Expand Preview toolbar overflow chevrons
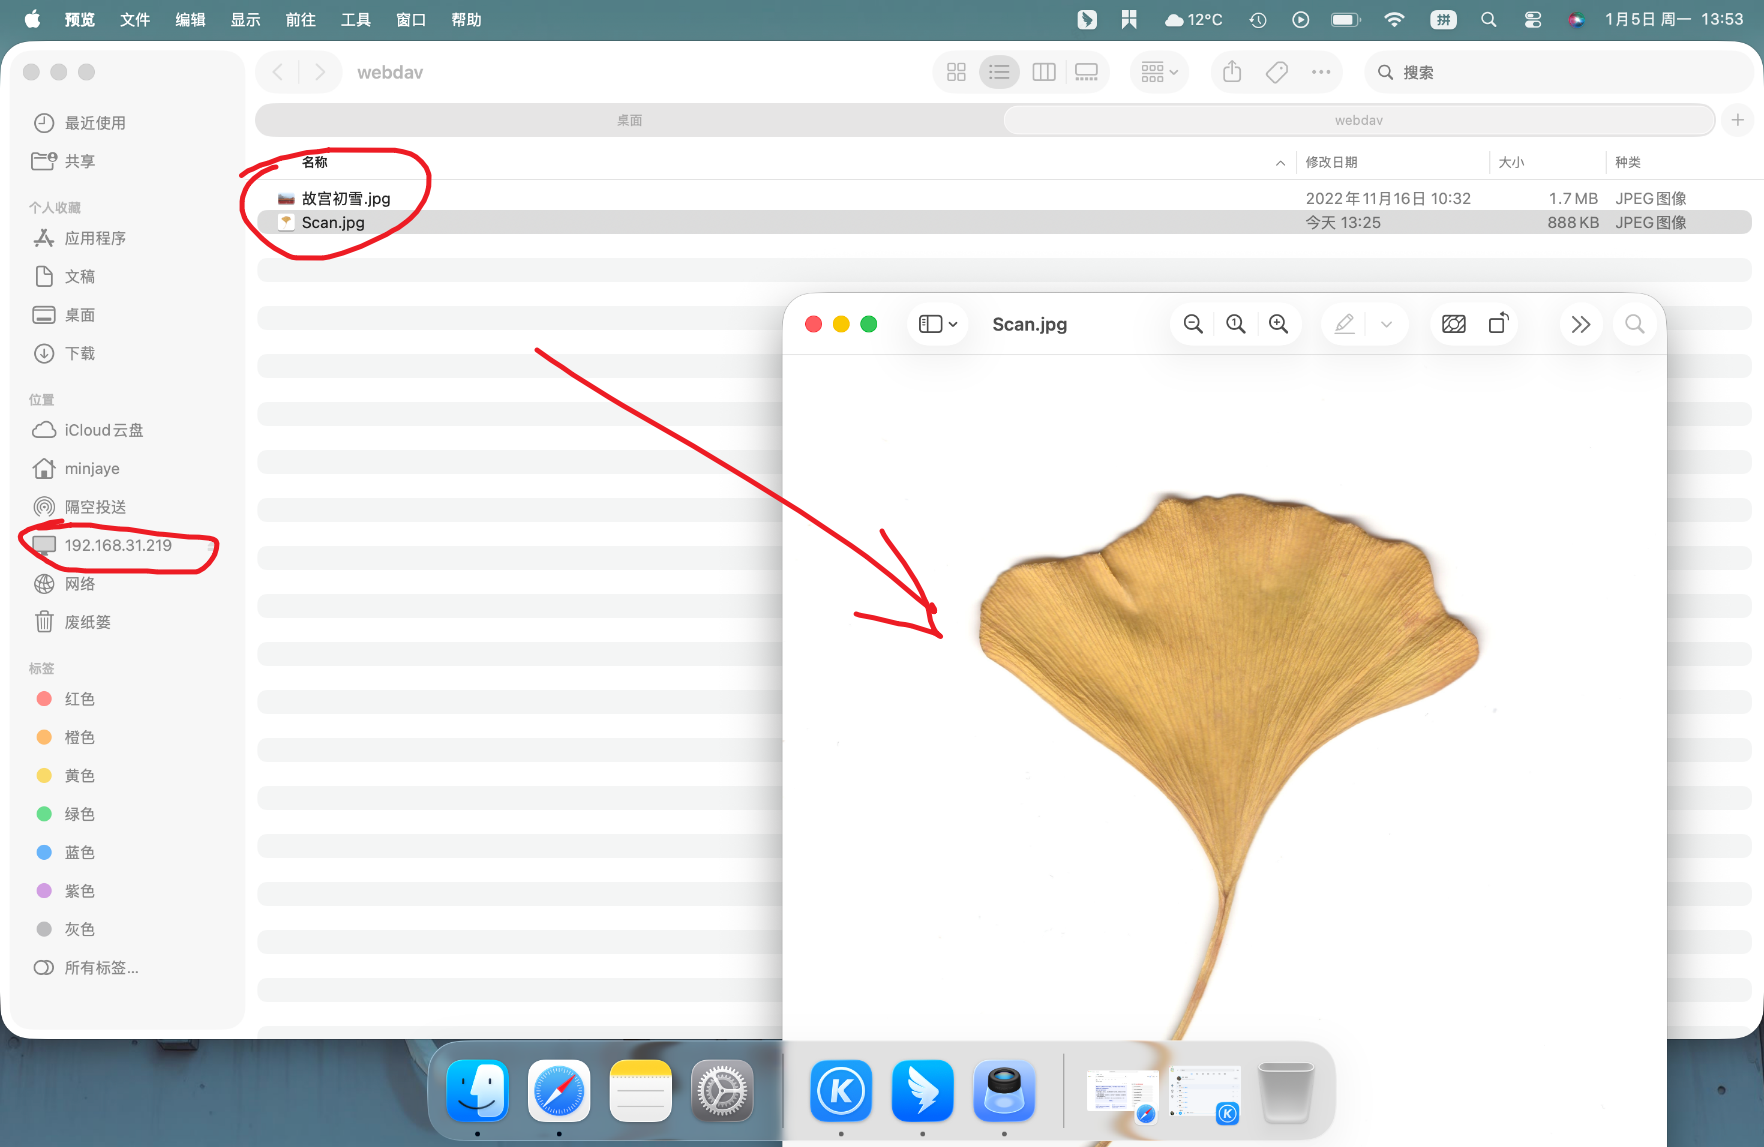Image resolution: width=1764 pixels, height=1147 pixels. click(x=1581, y=324)
